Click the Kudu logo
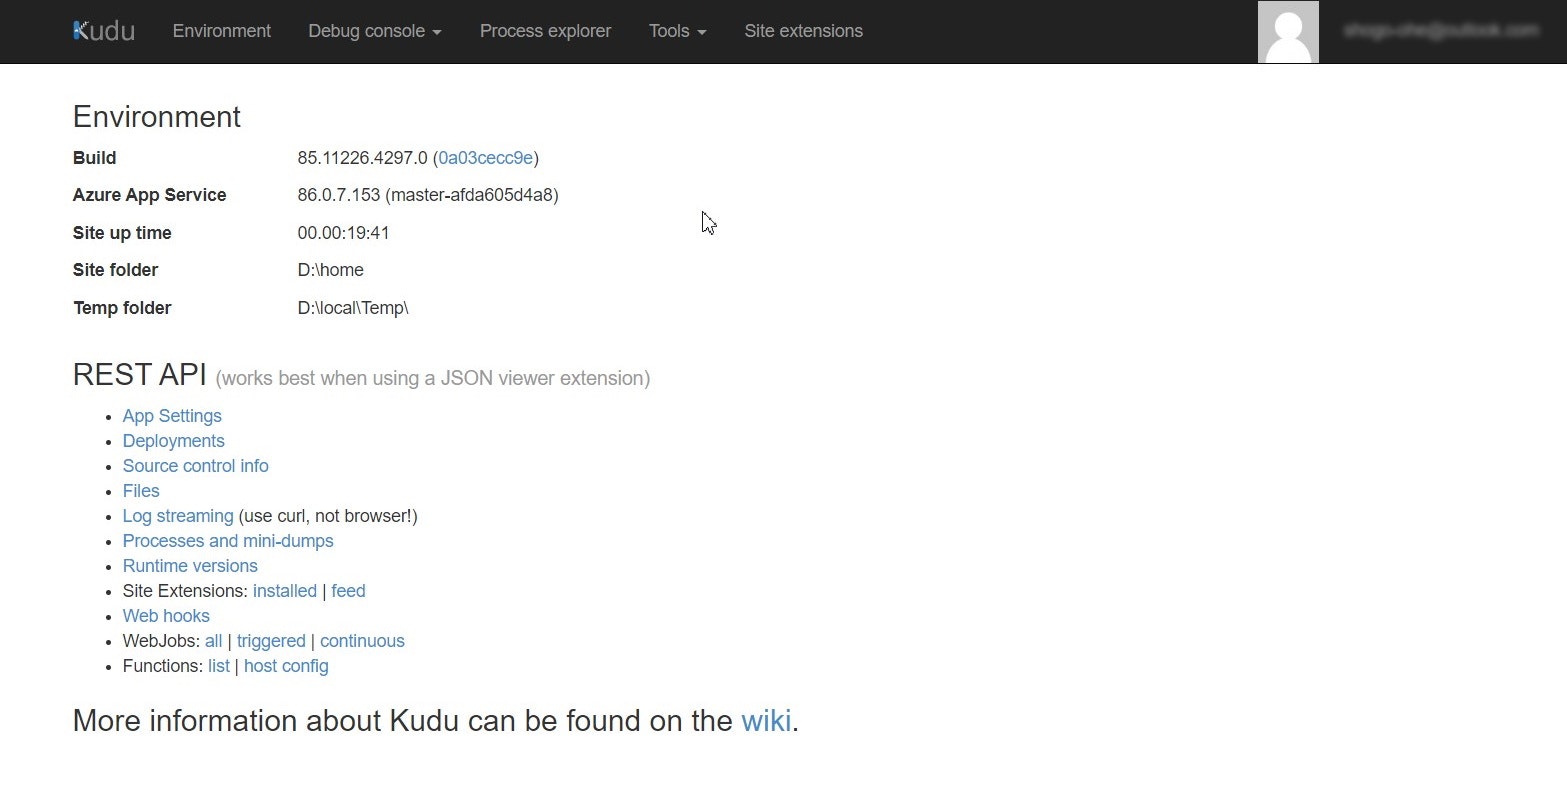Screen dimensions: 1567x787 click(x=103, y=30)
